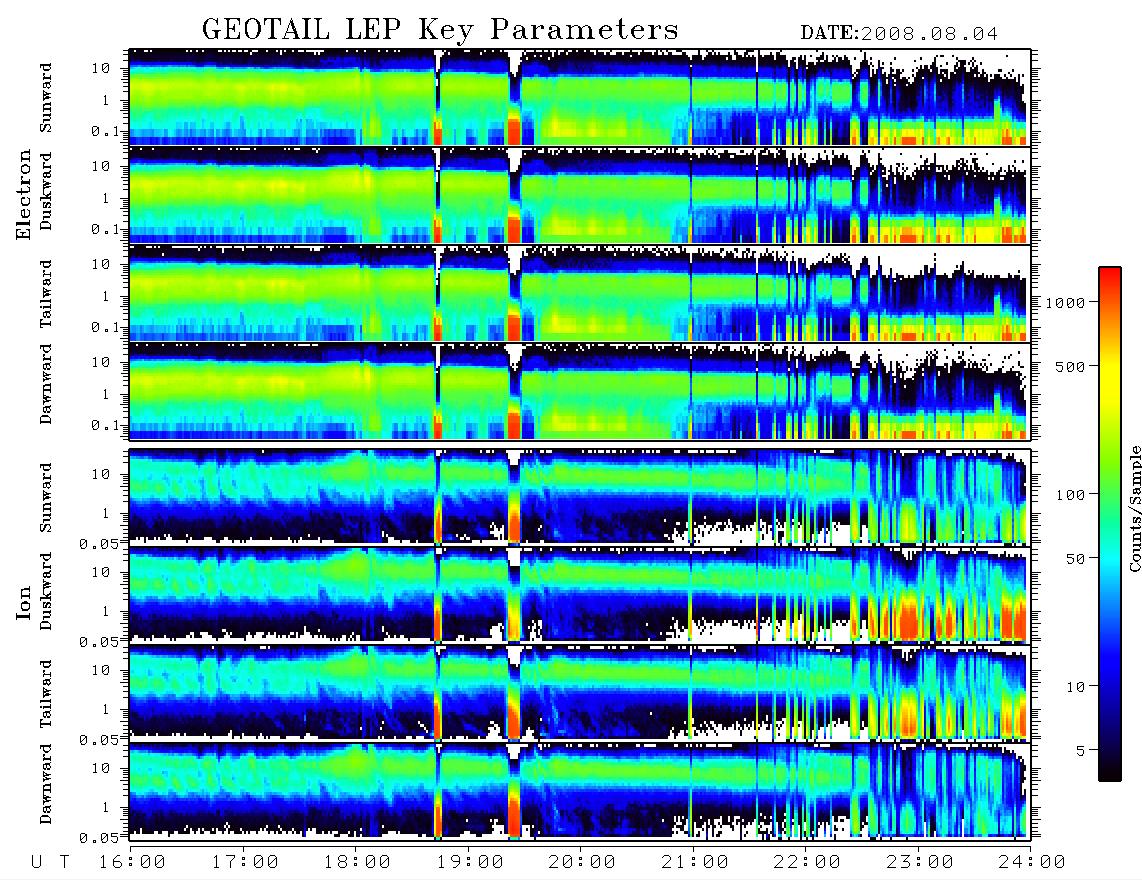Image resolution: width=1142 pixels, height=880 pixels.
Task: Click the colorbar '5' tick label
Action: coord(1081,751)
